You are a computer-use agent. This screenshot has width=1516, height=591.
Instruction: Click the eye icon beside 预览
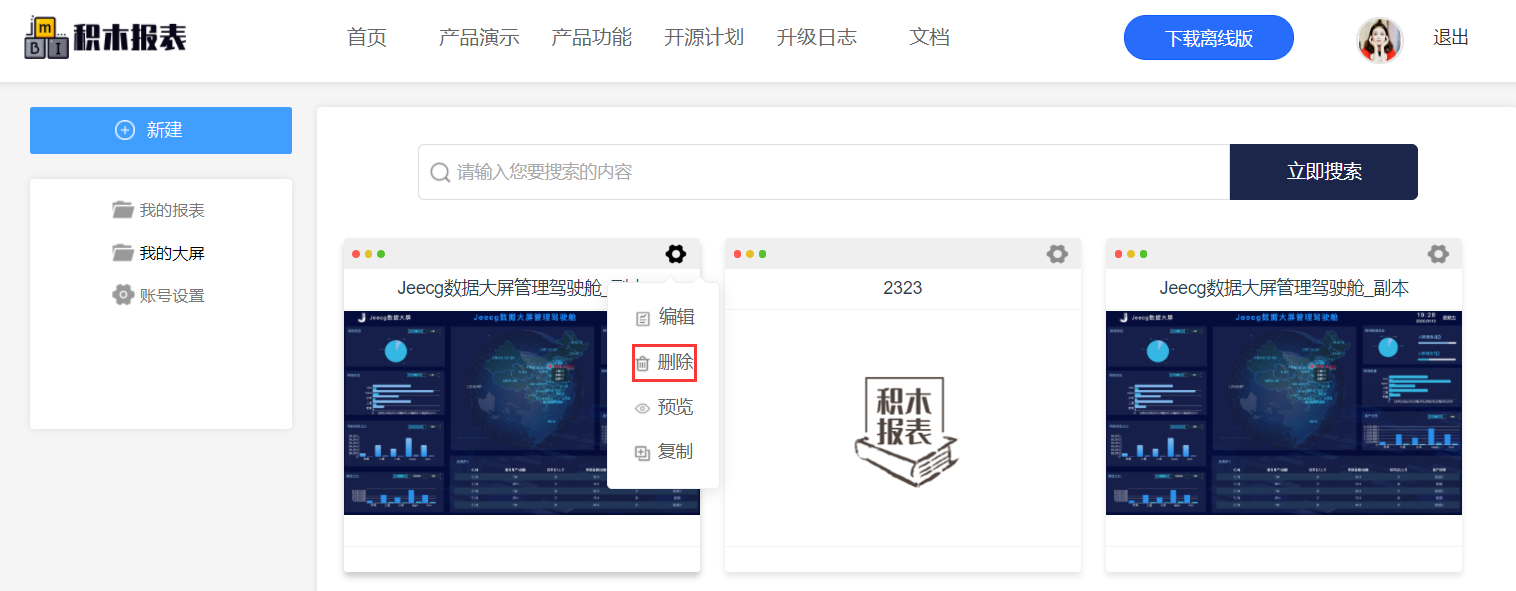click(643, 408)
